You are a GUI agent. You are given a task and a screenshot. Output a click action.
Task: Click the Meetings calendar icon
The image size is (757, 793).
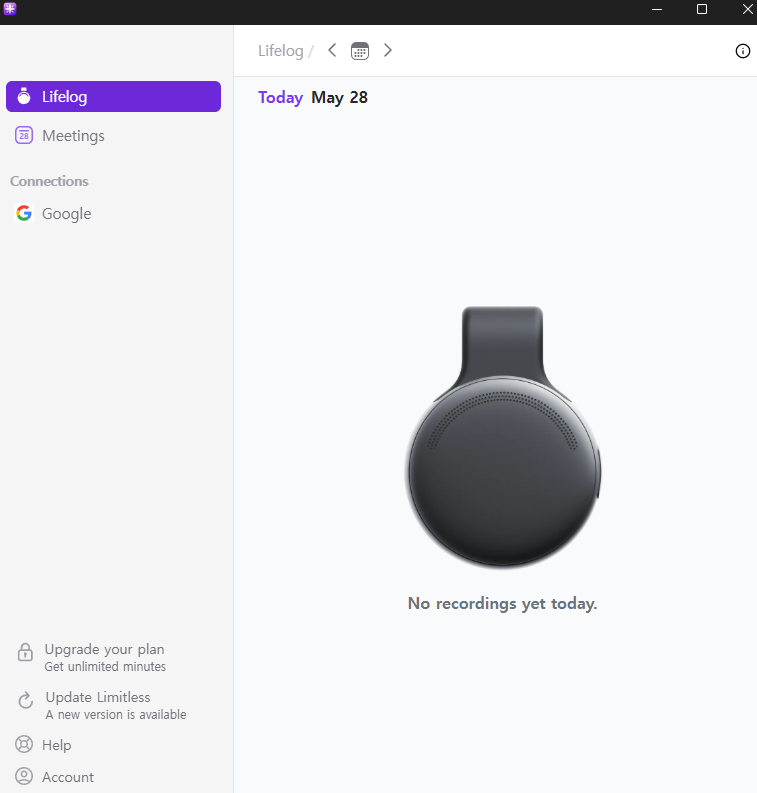(x=24, y=136)
